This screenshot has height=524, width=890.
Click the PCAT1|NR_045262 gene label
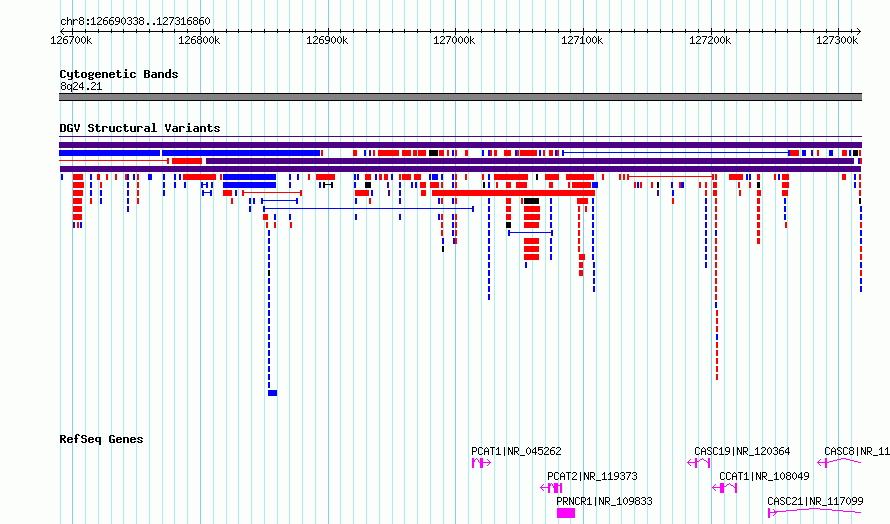tap(516, 451)
